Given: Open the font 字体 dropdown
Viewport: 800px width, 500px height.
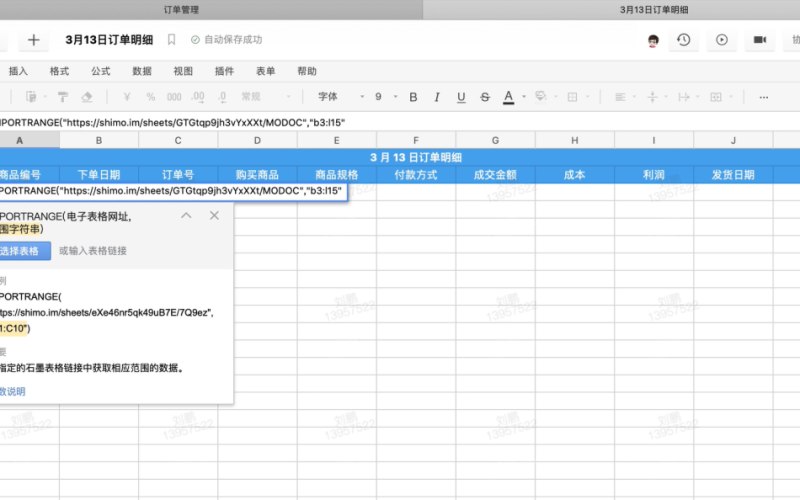Looking at the screenshot, I should click(x=340, y=96).
